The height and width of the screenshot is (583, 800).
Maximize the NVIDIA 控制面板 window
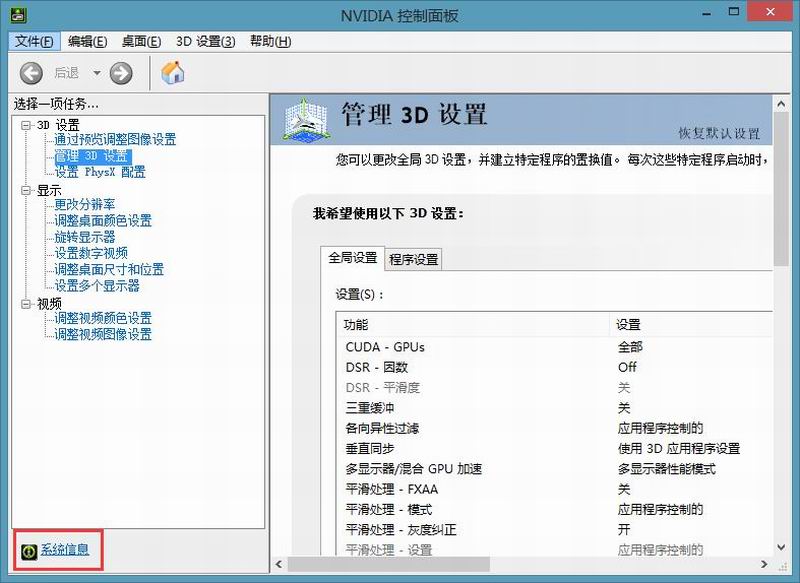[x=734, y=12]
